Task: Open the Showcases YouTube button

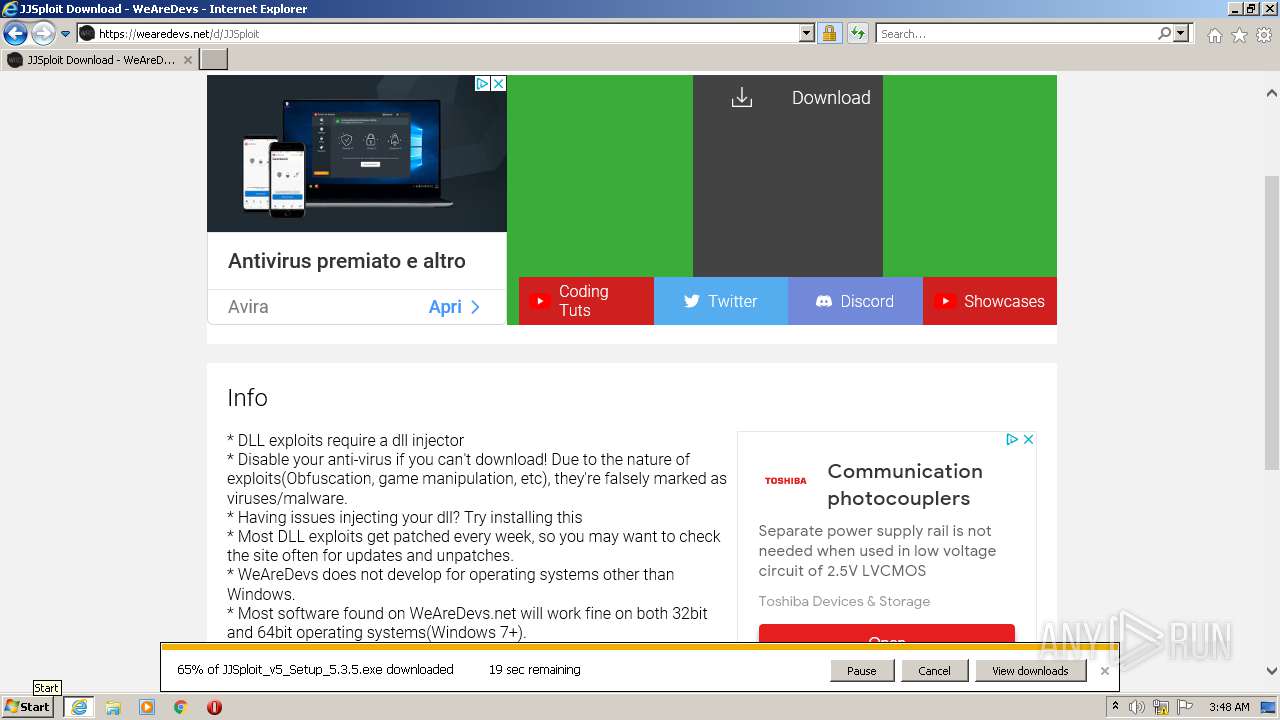Action: pos(990,301)
